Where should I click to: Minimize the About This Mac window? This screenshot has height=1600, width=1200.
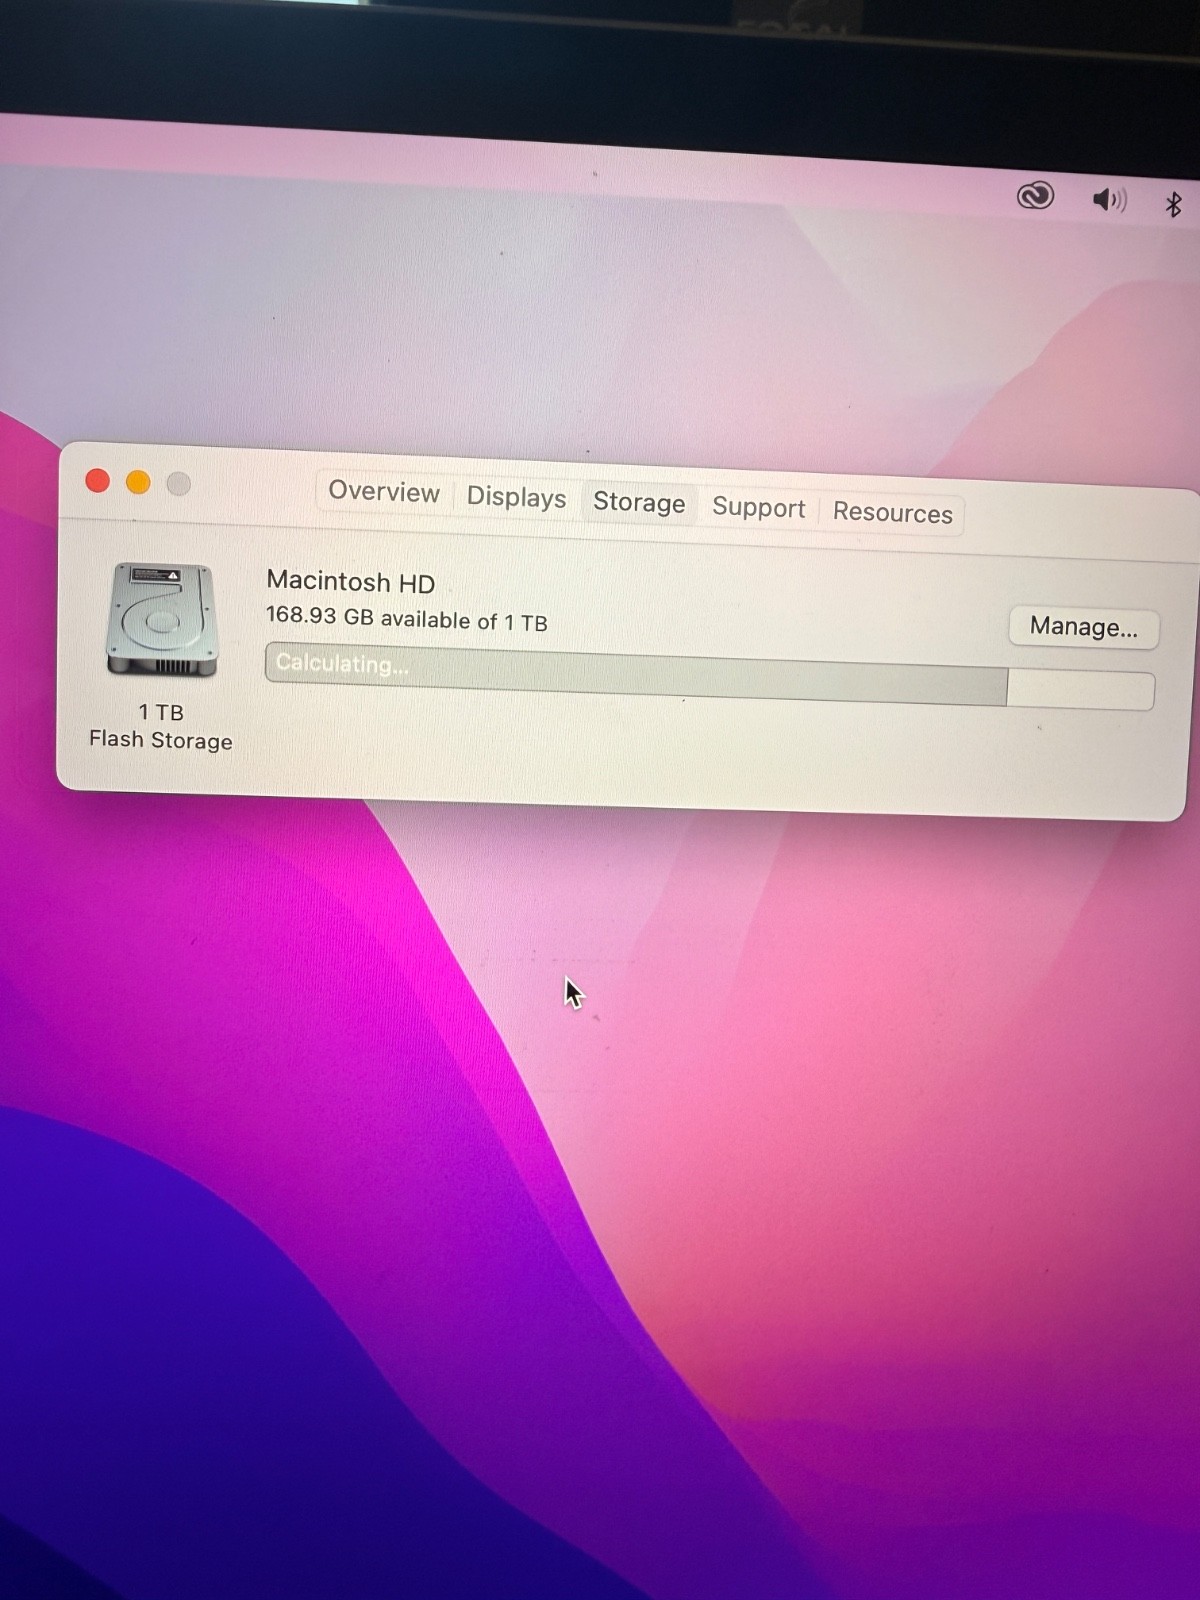click(138, 483)
